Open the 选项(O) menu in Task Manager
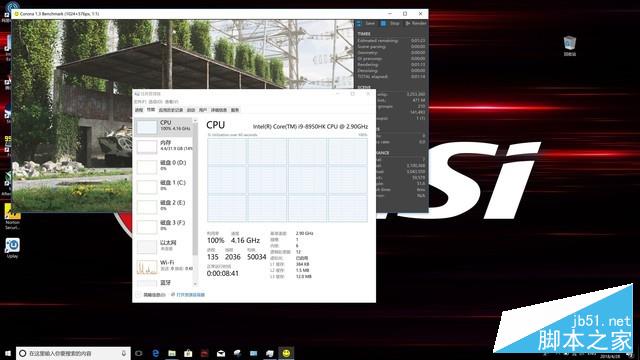The height and width of the screenshot is (360, 640). coord(156,102)
